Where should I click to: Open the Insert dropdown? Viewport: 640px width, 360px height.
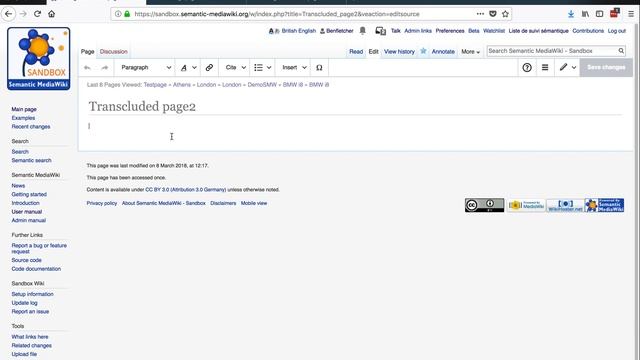(293, 67)
